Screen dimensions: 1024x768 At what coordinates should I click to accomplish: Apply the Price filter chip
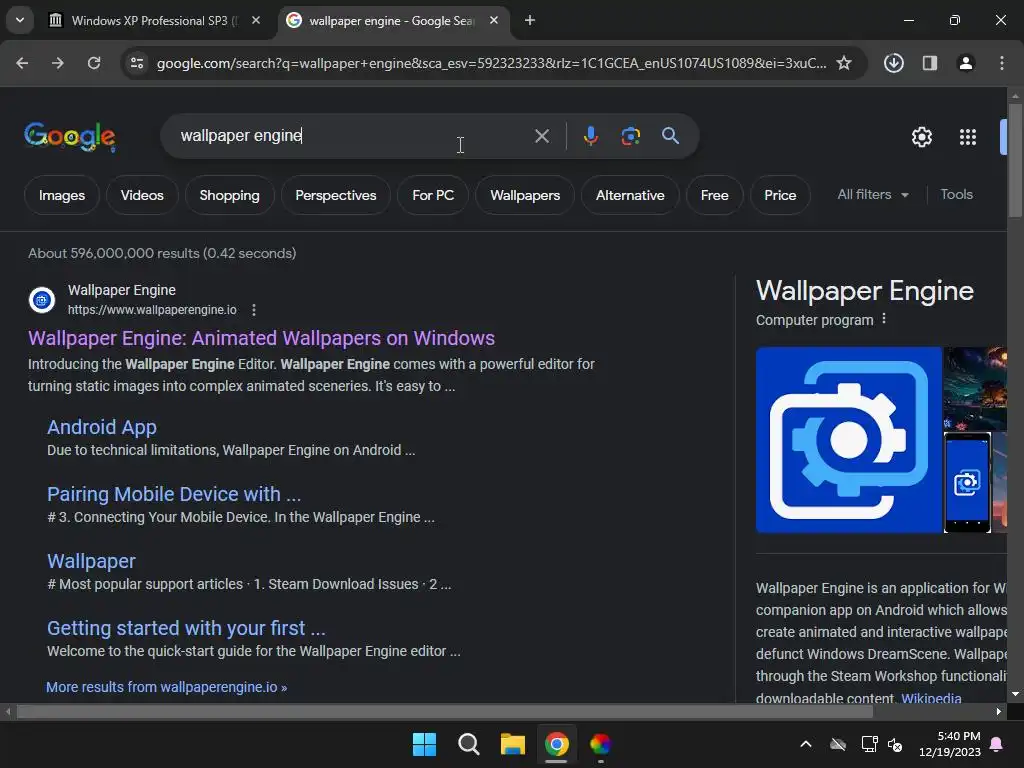point(780,195)
